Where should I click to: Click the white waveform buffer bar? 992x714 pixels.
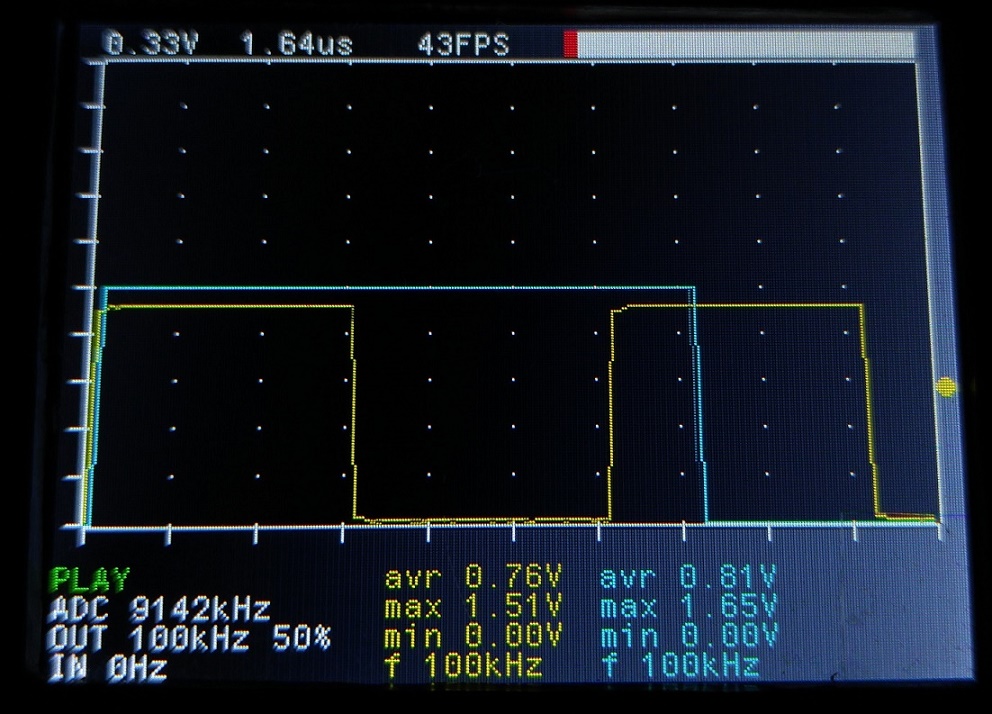coord(745,46)
